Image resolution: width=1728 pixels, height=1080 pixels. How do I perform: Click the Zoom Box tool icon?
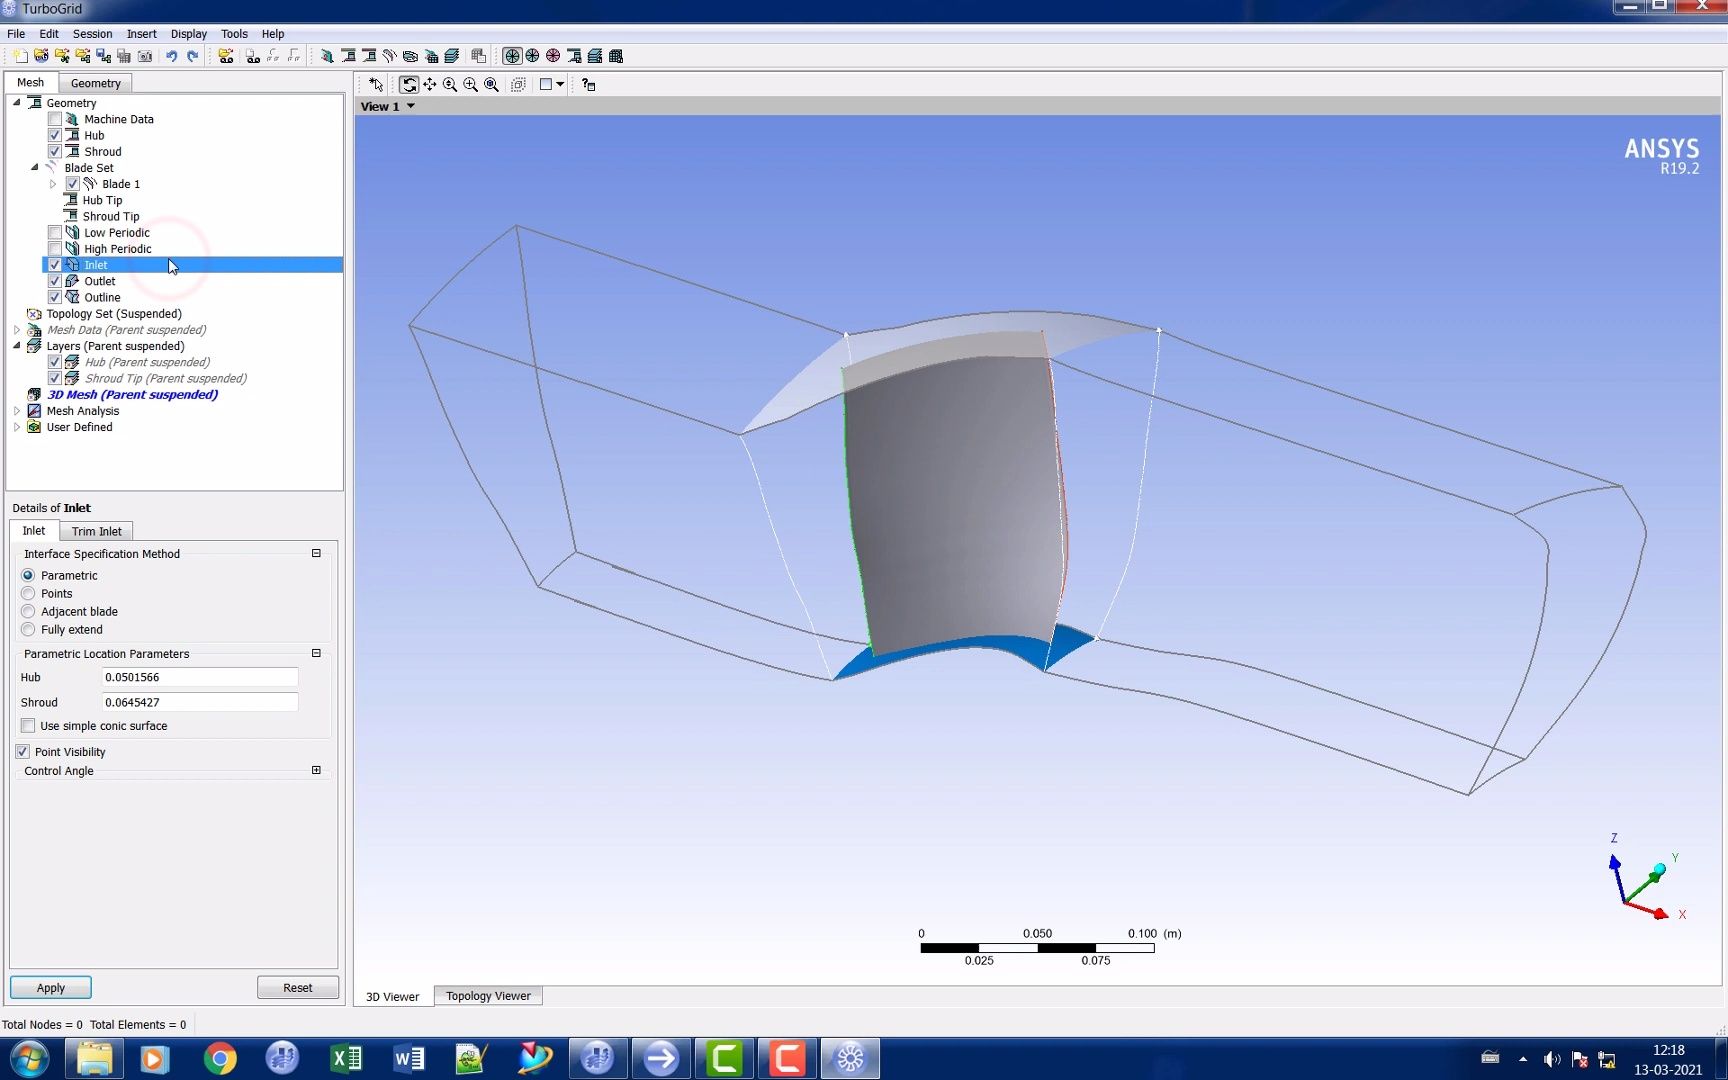click(471, 85)
